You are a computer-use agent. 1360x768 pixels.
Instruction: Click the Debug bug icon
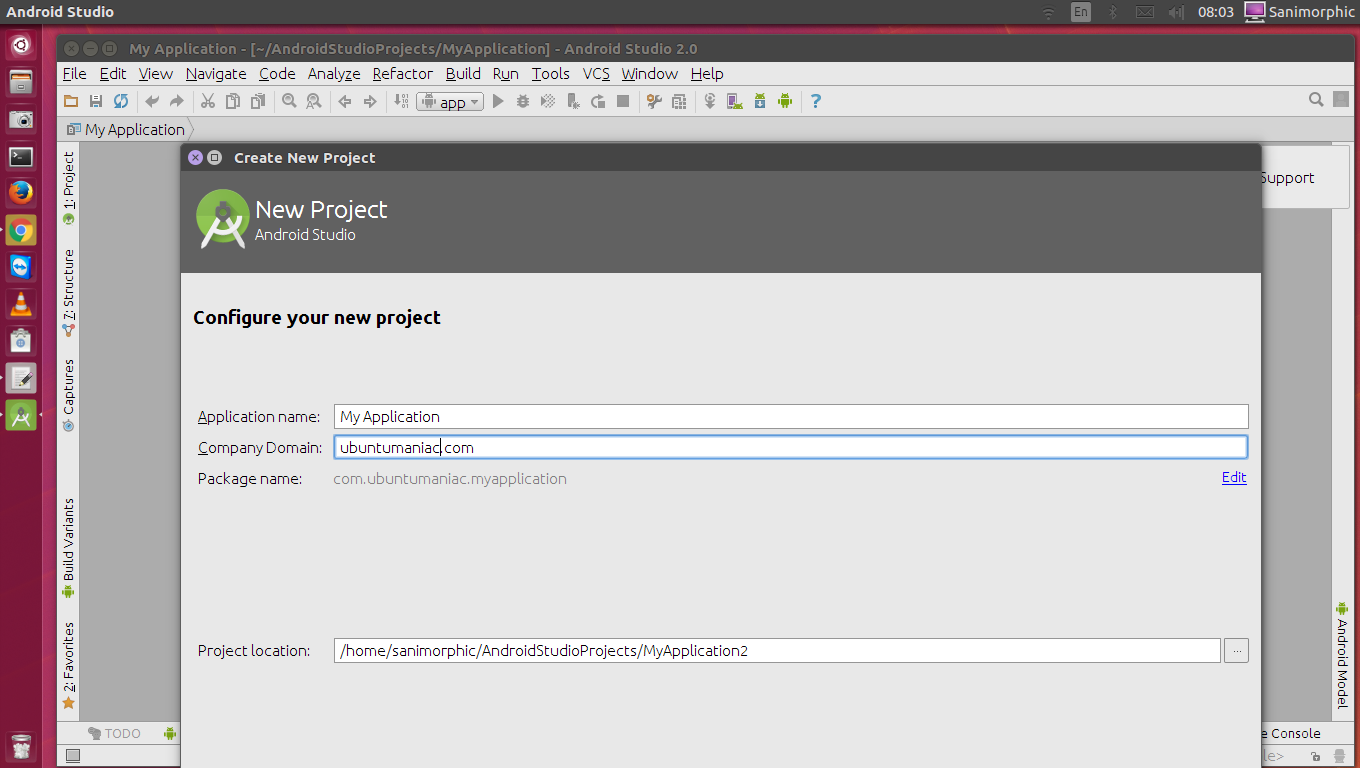click(523, 101)
